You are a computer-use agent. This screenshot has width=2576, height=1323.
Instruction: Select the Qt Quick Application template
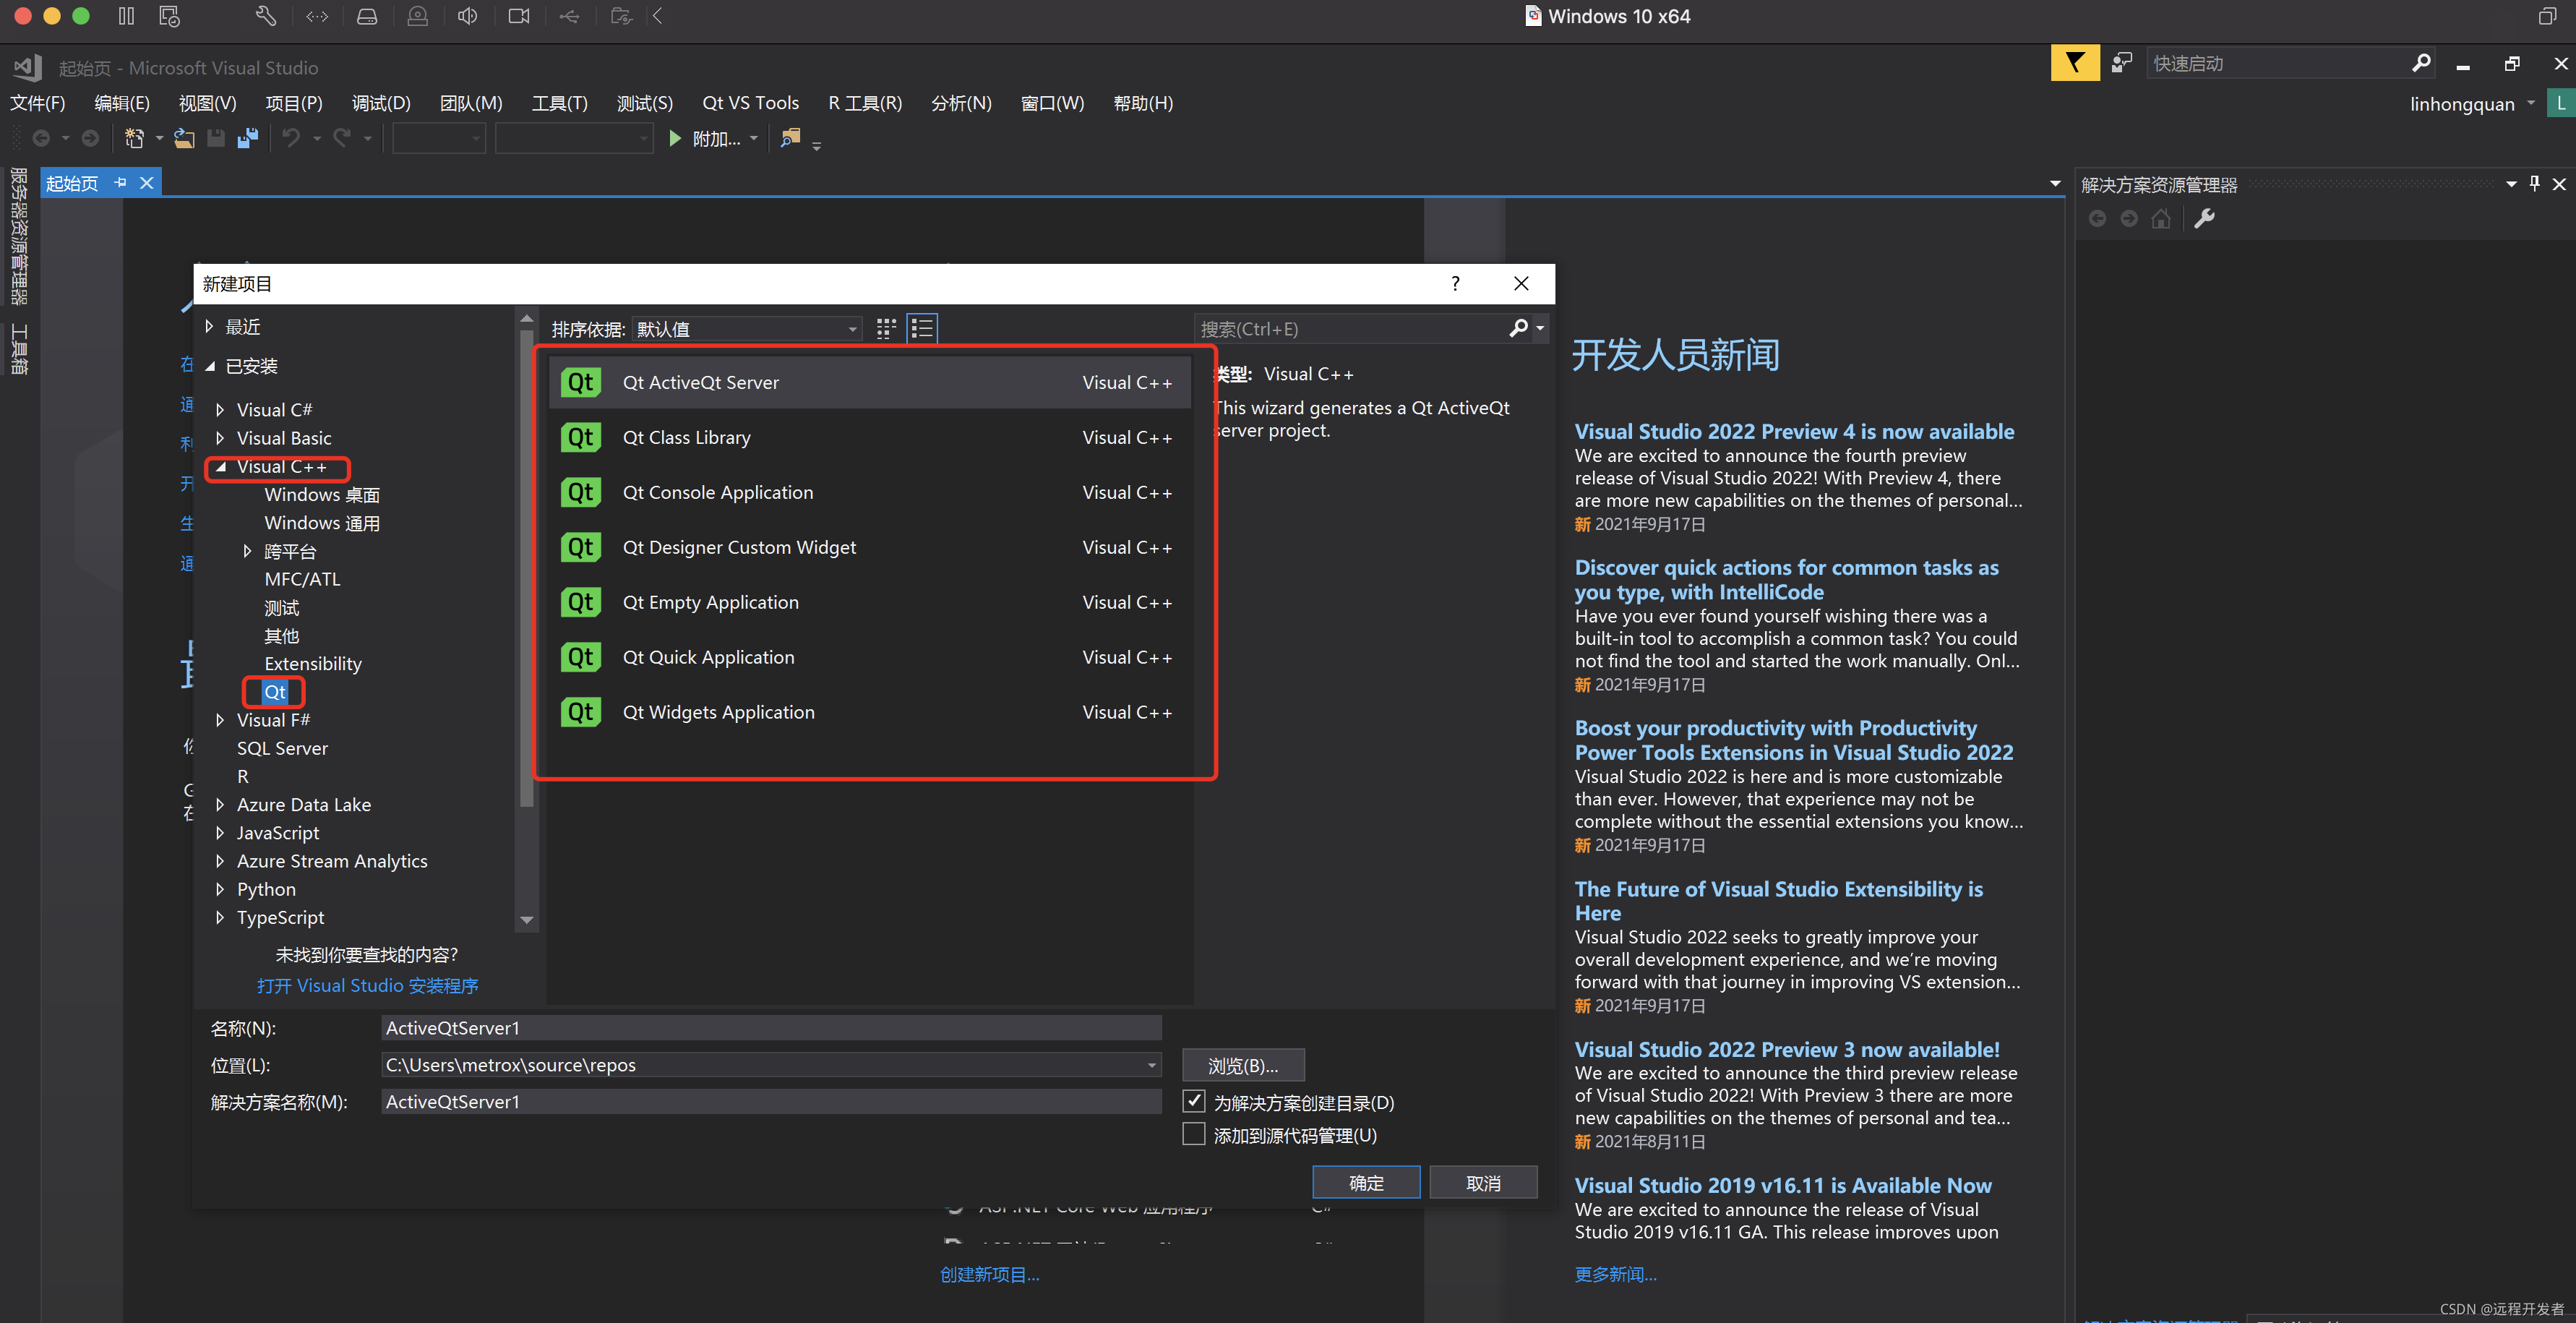(x=869, y=657)
